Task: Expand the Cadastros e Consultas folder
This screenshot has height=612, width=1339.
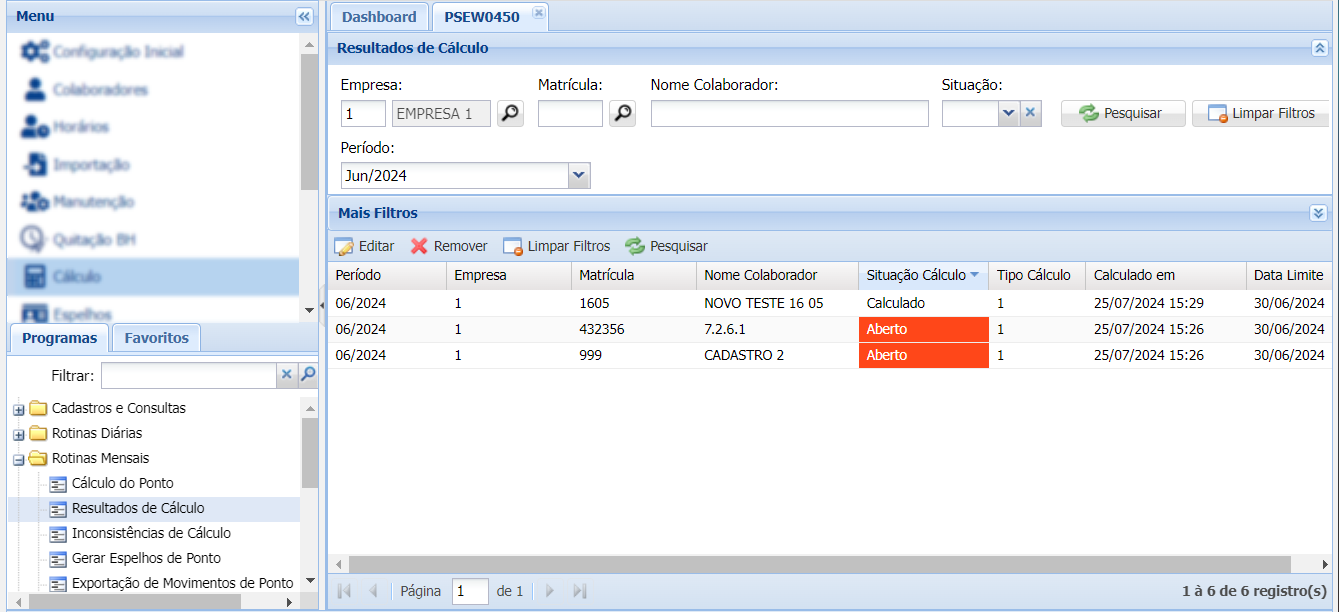Action: tap(18, 409)
